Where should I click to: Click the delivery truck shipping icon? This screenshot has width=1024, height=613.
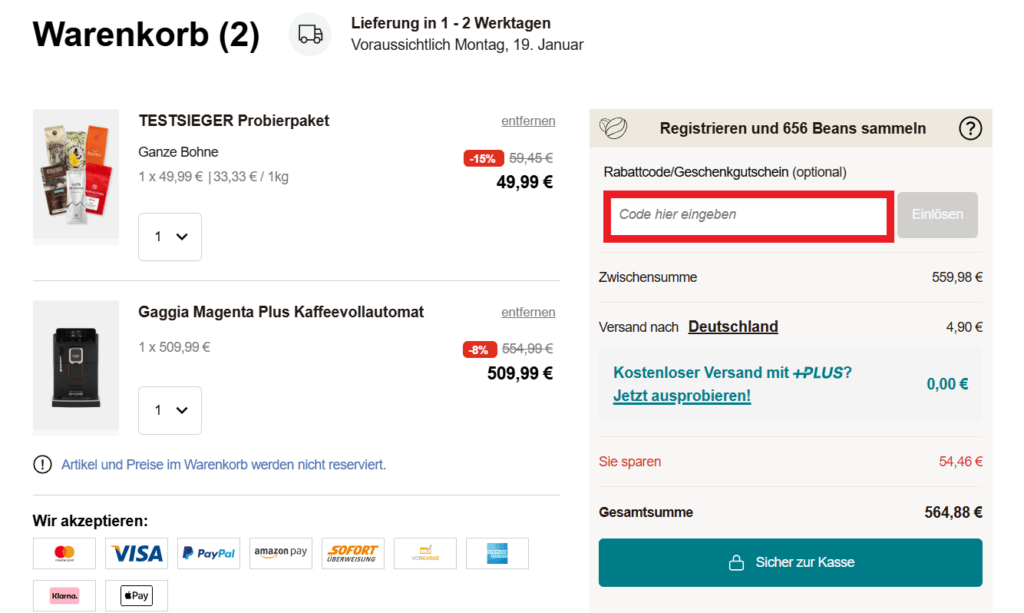point(309,34)
